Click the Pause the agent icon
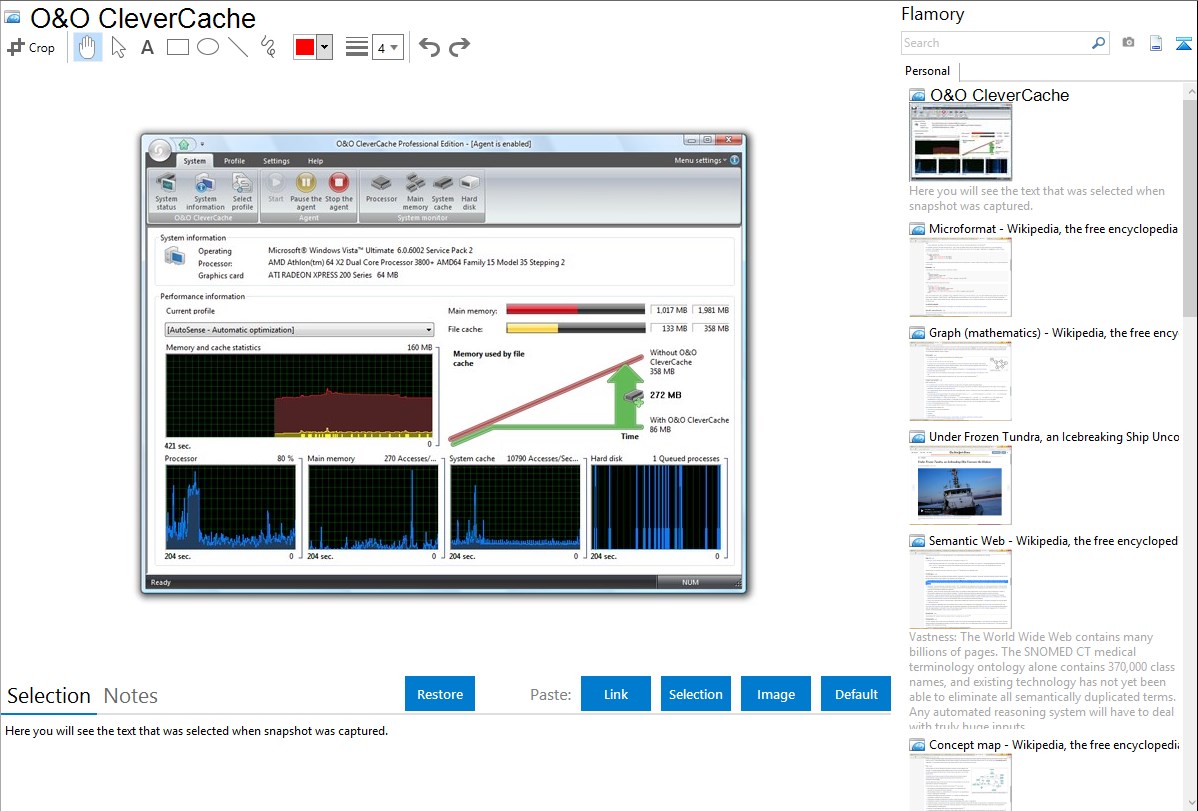Screen dimensions: 1198x811 point(306,191)
